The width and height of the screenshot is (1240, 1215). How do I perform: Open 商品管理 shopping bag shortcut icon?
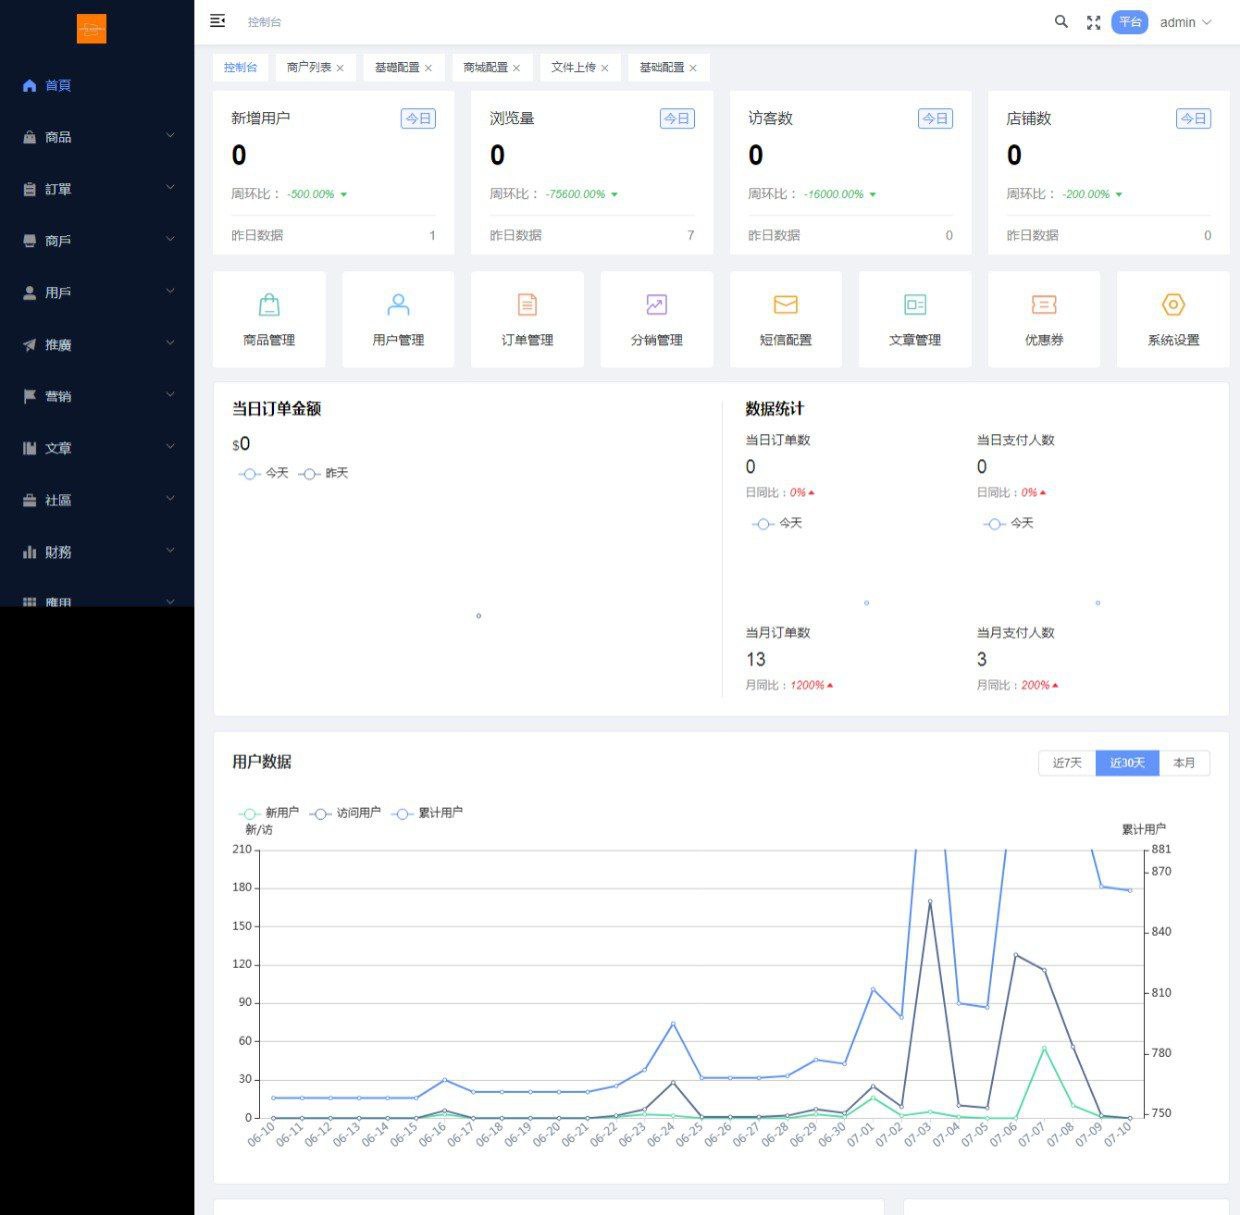[269, 305]
